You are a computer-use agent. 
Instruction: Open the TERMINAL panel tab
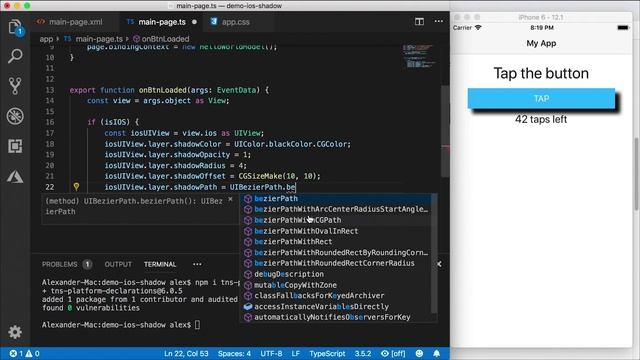pyautogui.click(x=160, y=264)
